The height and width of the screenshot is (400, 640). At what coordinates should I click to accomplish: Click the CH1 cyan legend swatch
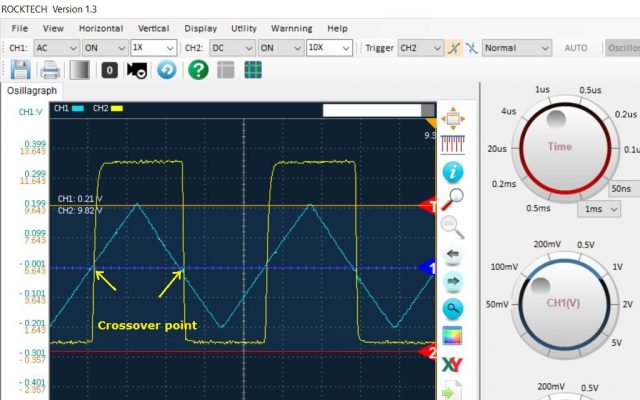[x=78, y=109]
